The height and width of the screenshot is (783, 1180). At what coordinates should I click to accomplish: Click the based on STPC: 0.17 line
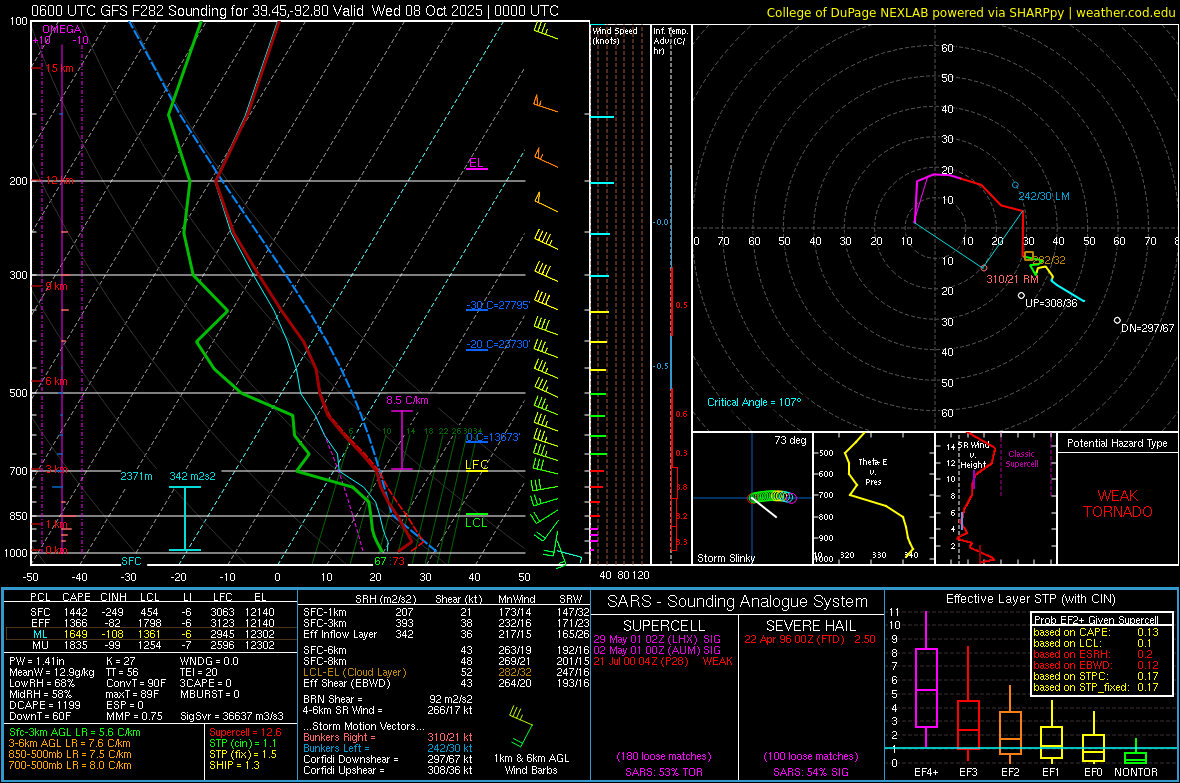coord(1096,676)
